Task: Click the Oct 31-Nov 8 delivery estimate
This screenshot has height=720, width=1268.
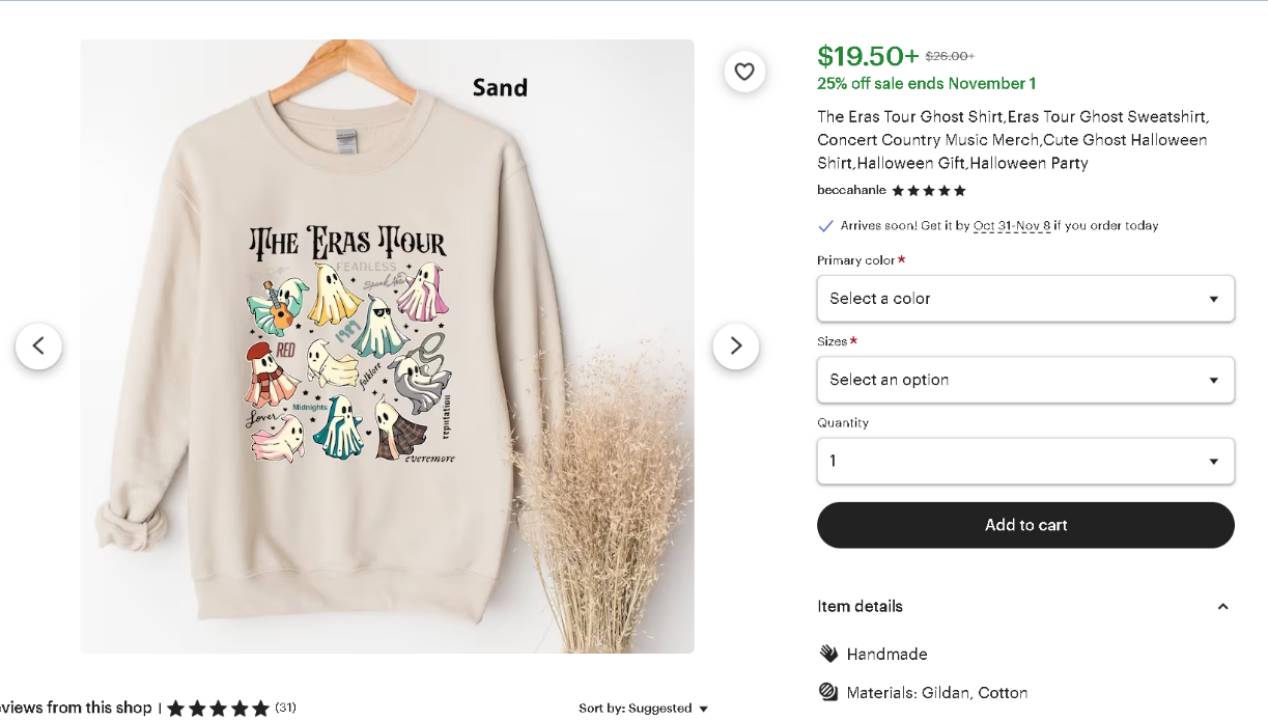Action: point(1012,226)
